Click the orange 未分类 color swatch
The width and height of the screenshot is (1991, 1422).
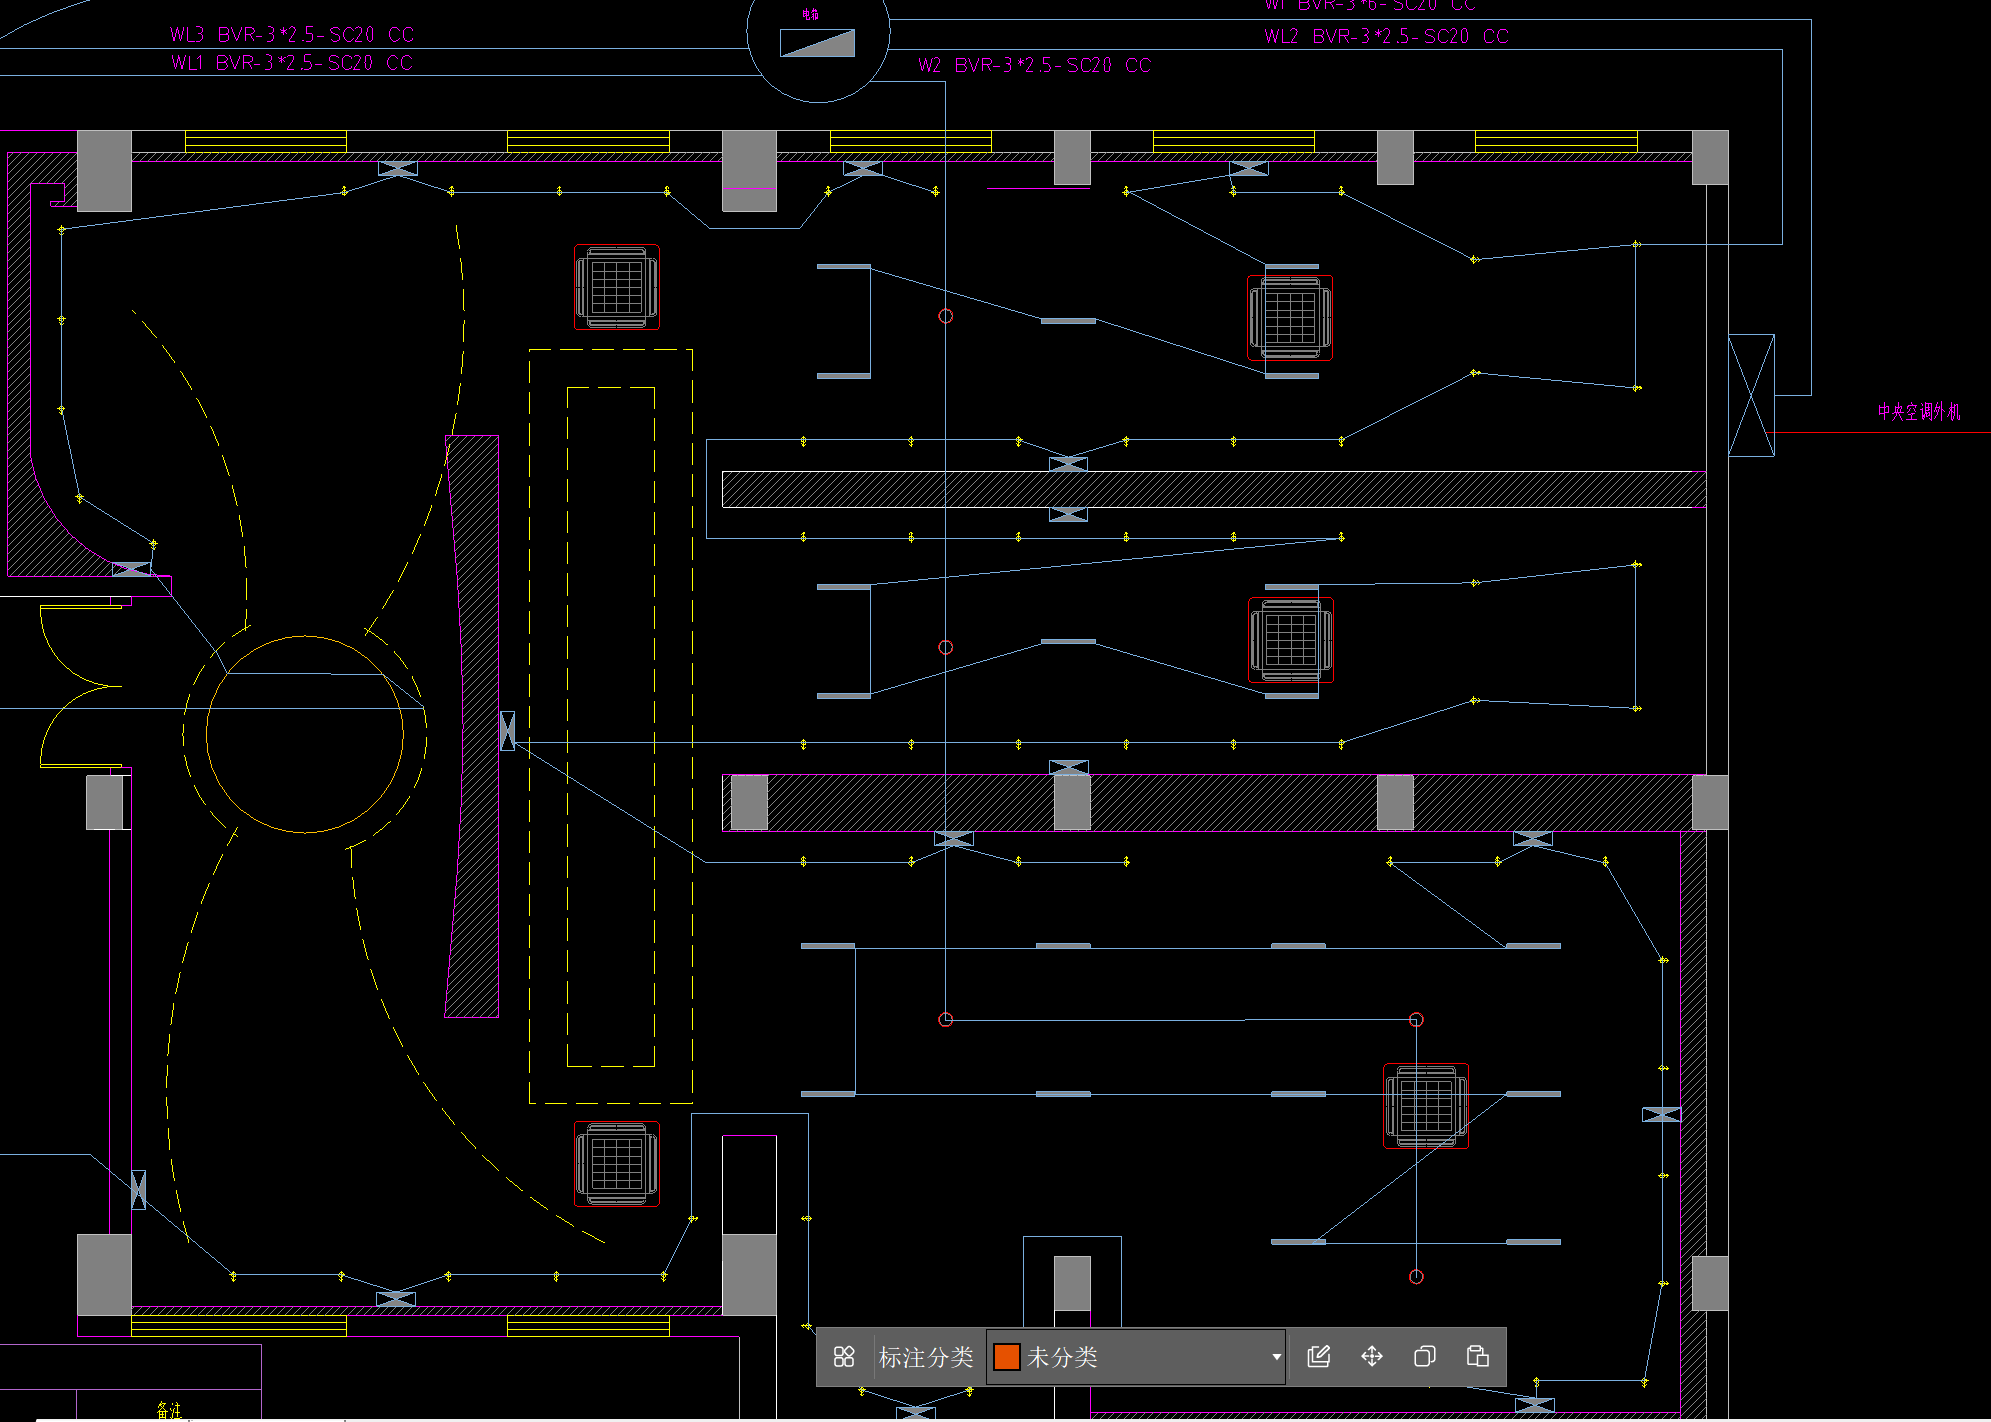tap(1006, 1357)
